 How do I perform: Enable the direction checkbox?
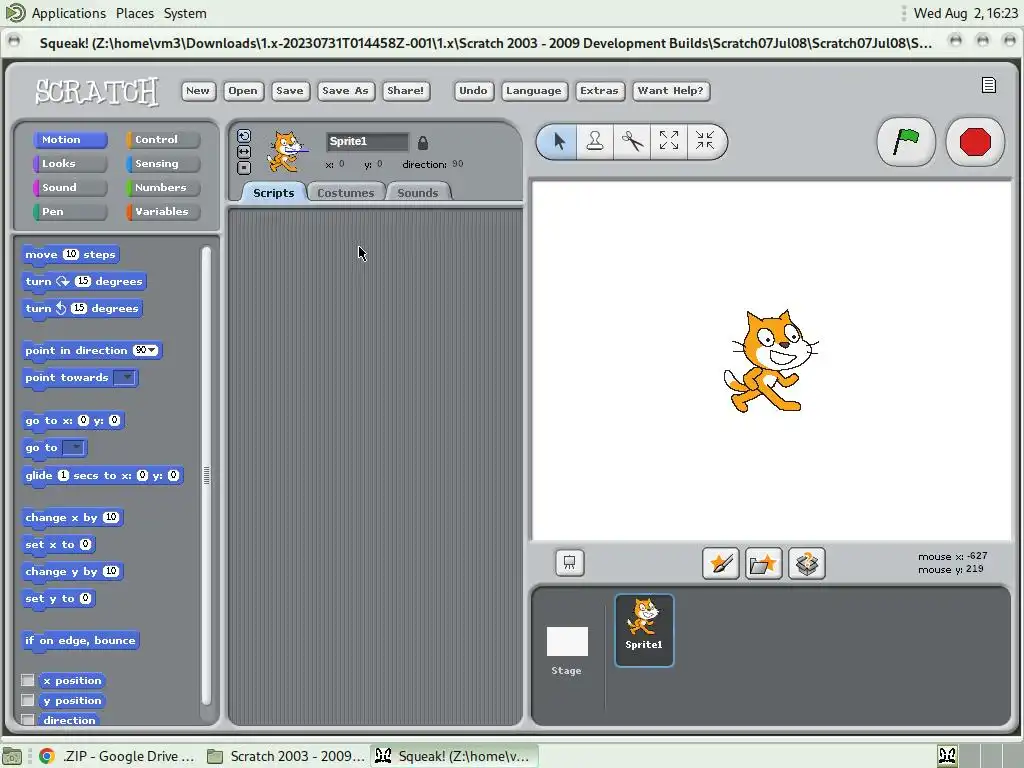click(x=27, y=720)
